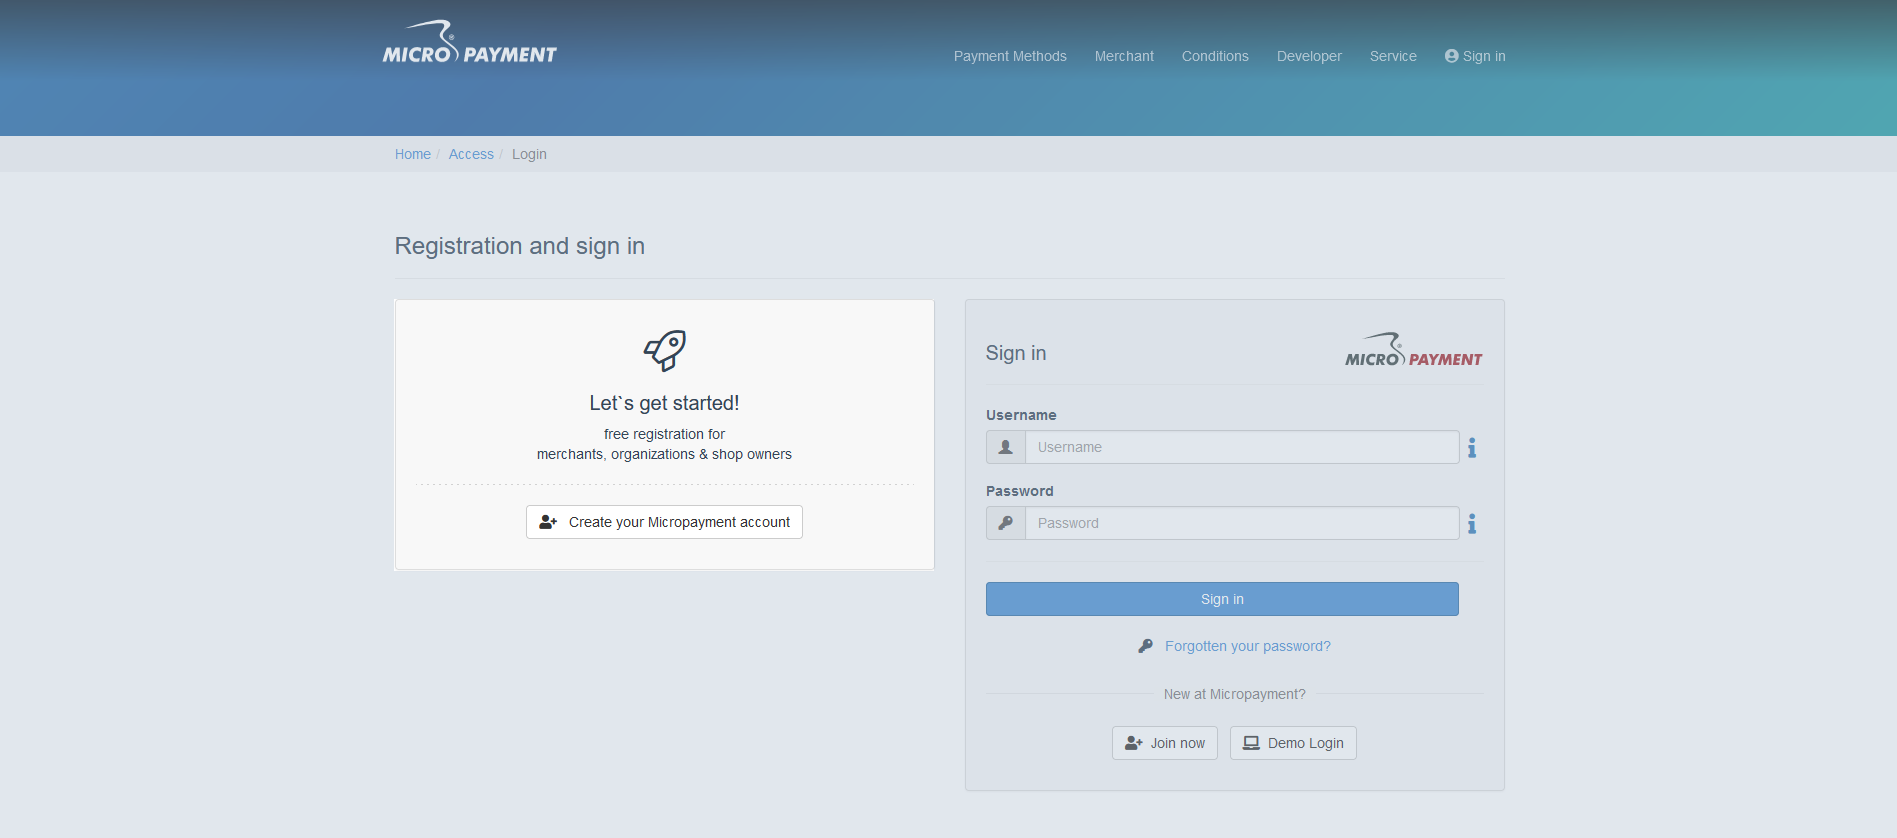Image resolution: width=1897 pixels, height=838 pixels.
Task: Open the Payment Methods menu
Action: tap(1010, 56)
